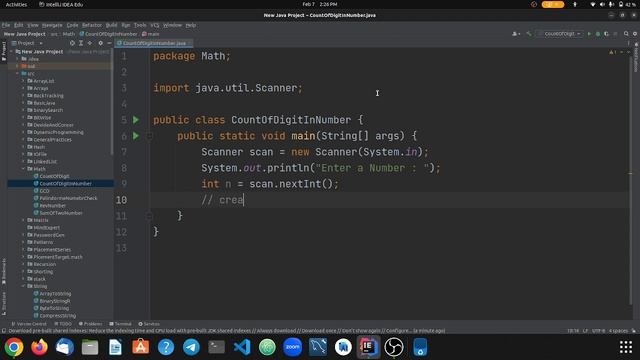Open MySQL Workbench from the dock
This screenshot has width=640, height=360.
[318, 347]
